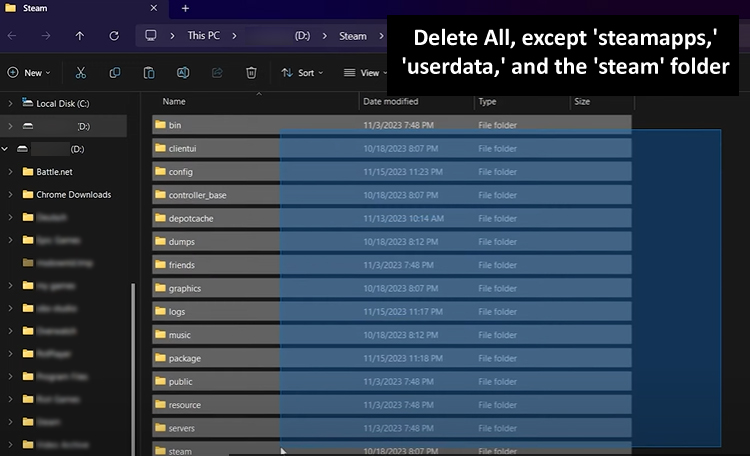This screenshot has width=750, height=456.
Task: Select the resource folder
Action: (x=392, y=405)
